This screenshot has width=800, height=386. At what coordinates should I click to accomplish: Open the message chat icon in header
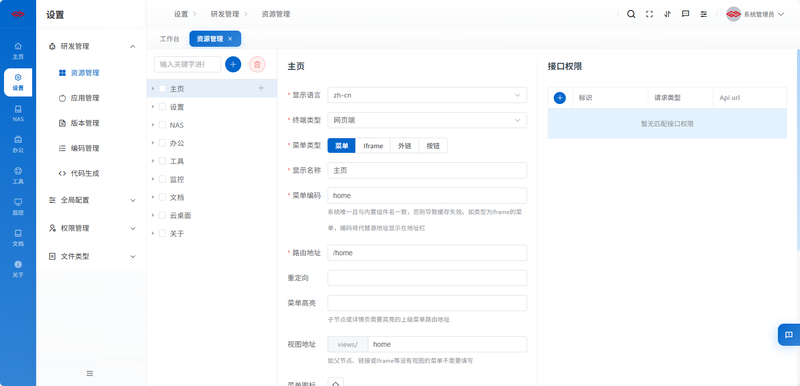(686, 14)
